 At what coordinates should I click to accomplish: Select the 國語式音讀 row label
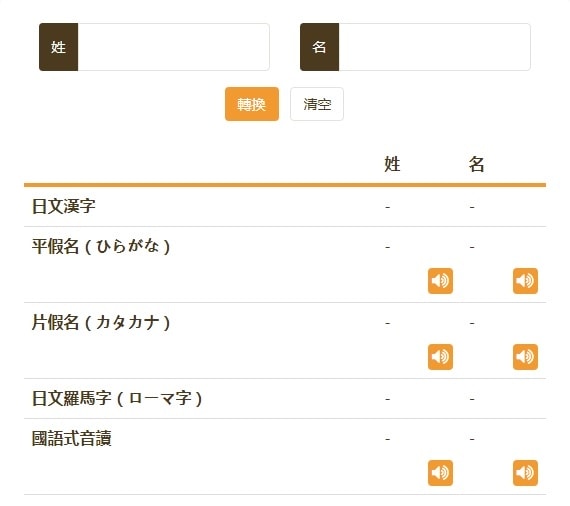72,438
